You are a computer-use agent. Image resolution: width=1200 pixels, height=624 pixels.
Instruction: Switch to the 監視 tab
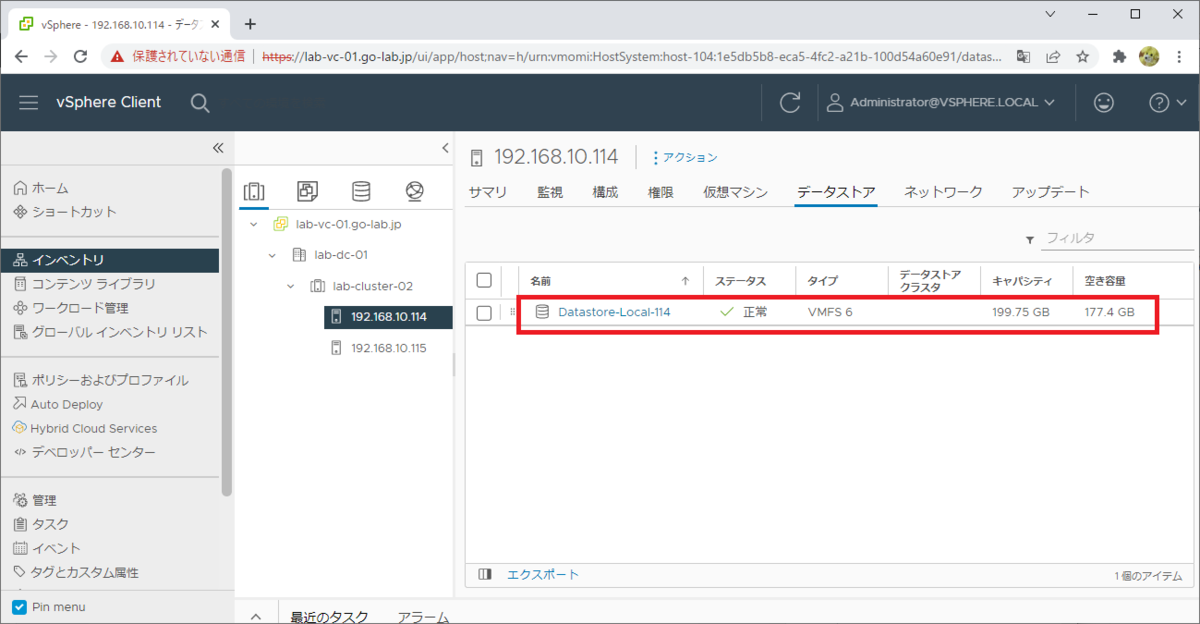pos(550,192)
